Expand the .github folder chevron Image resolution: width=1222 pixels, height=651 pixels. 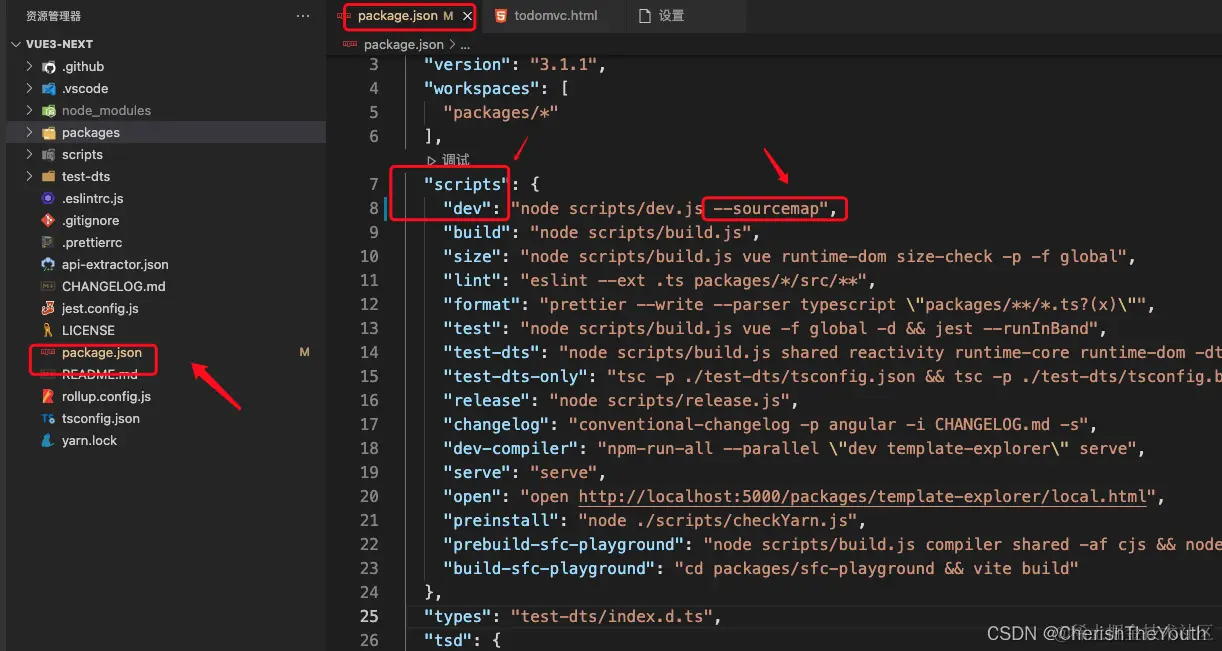(x=29, y=67)
